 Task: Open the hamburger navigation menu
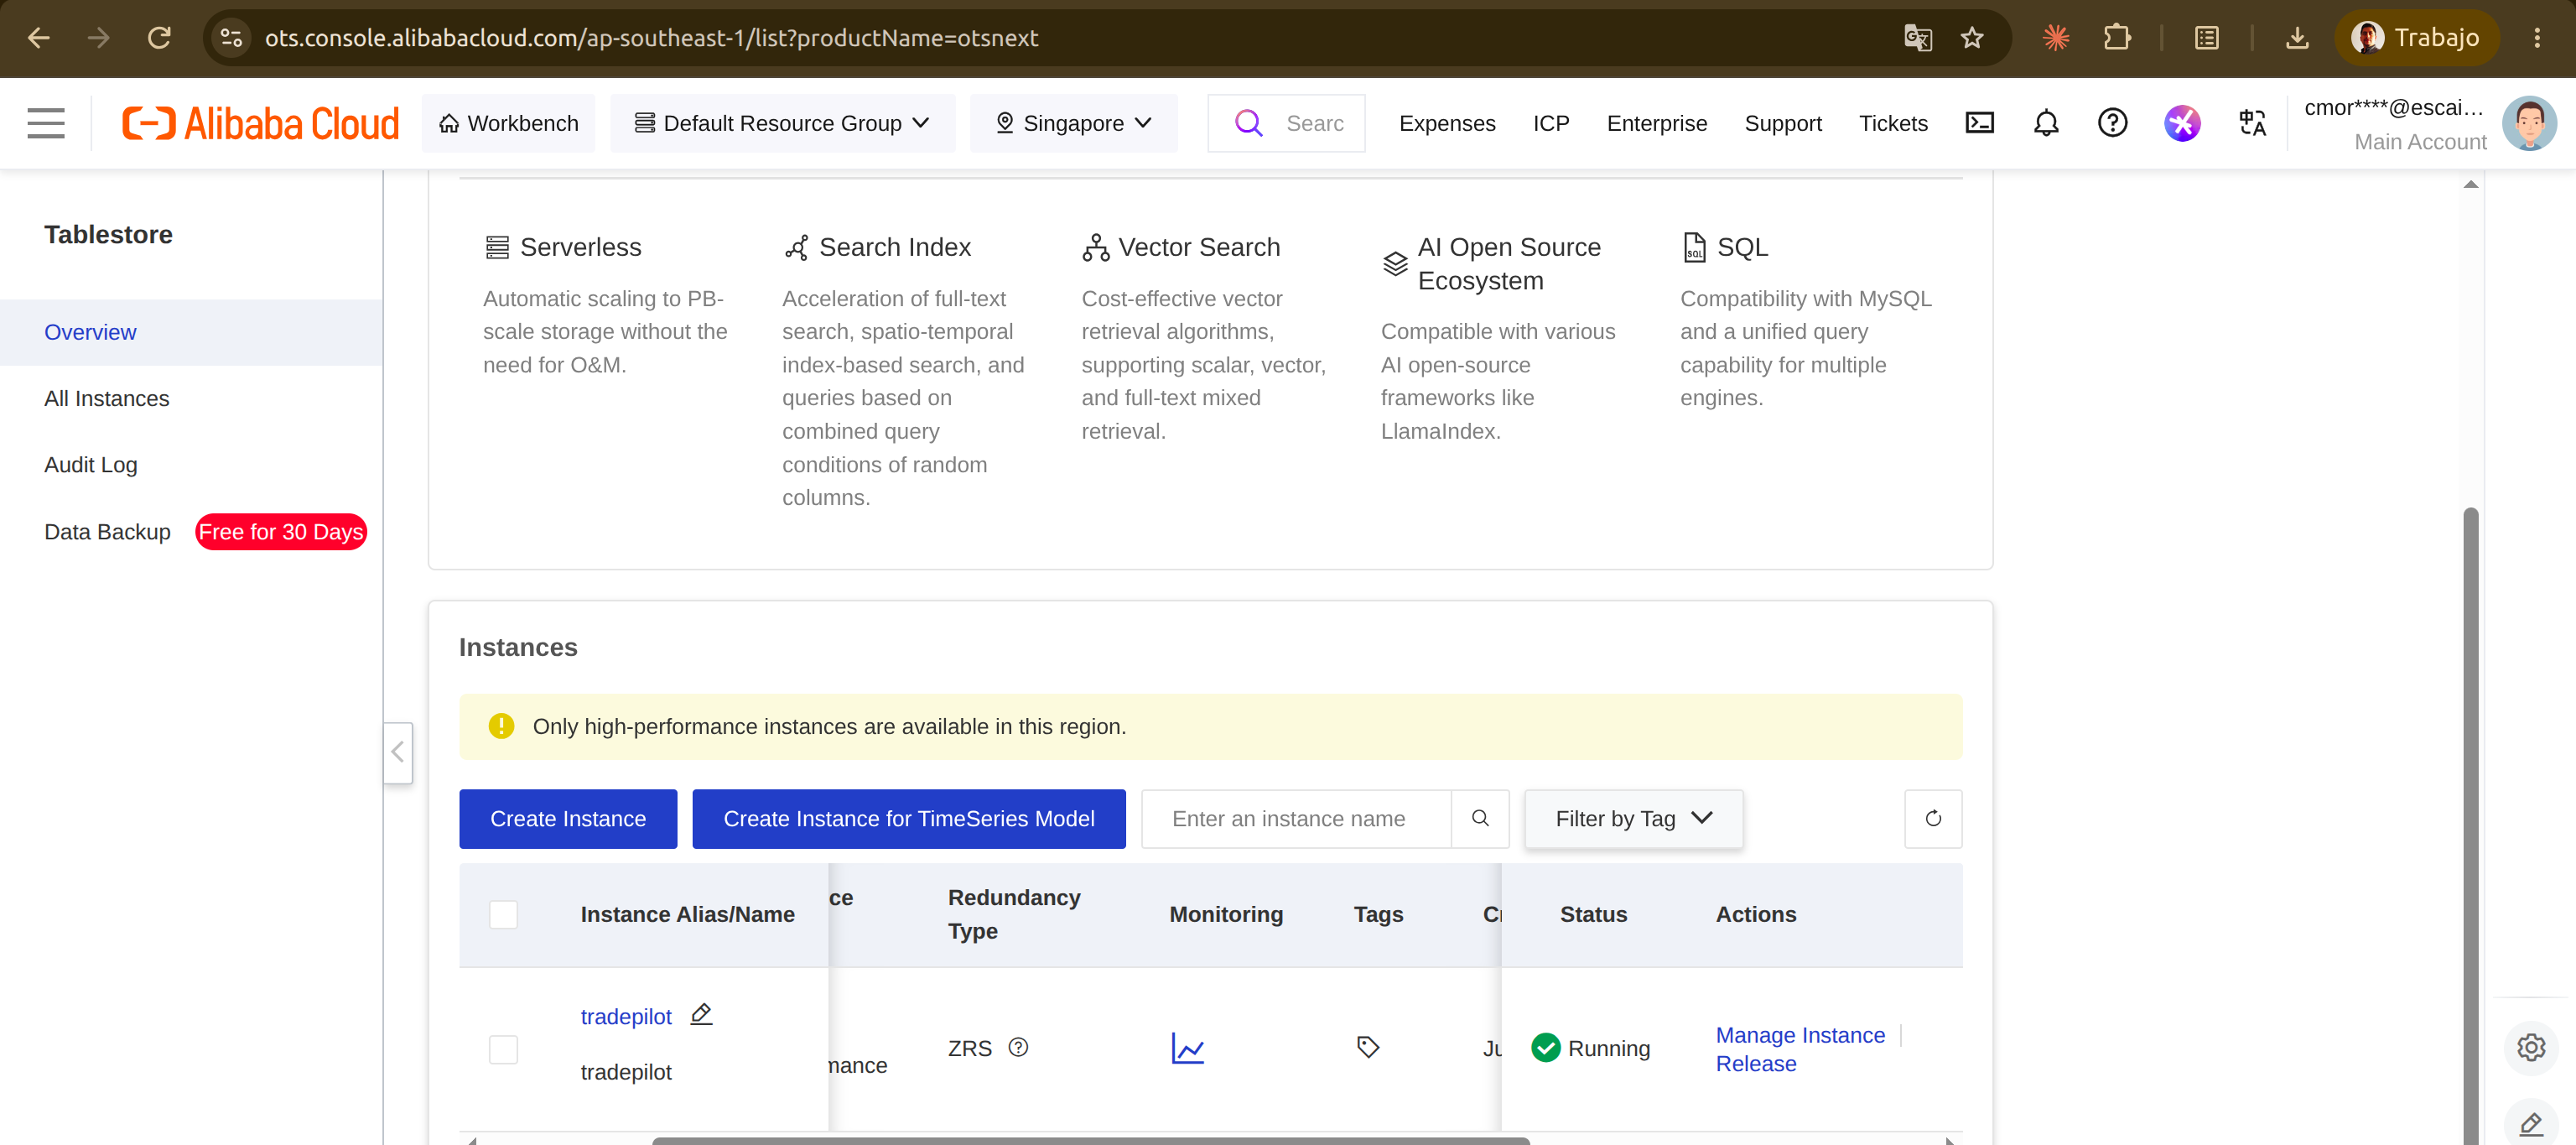46,123
